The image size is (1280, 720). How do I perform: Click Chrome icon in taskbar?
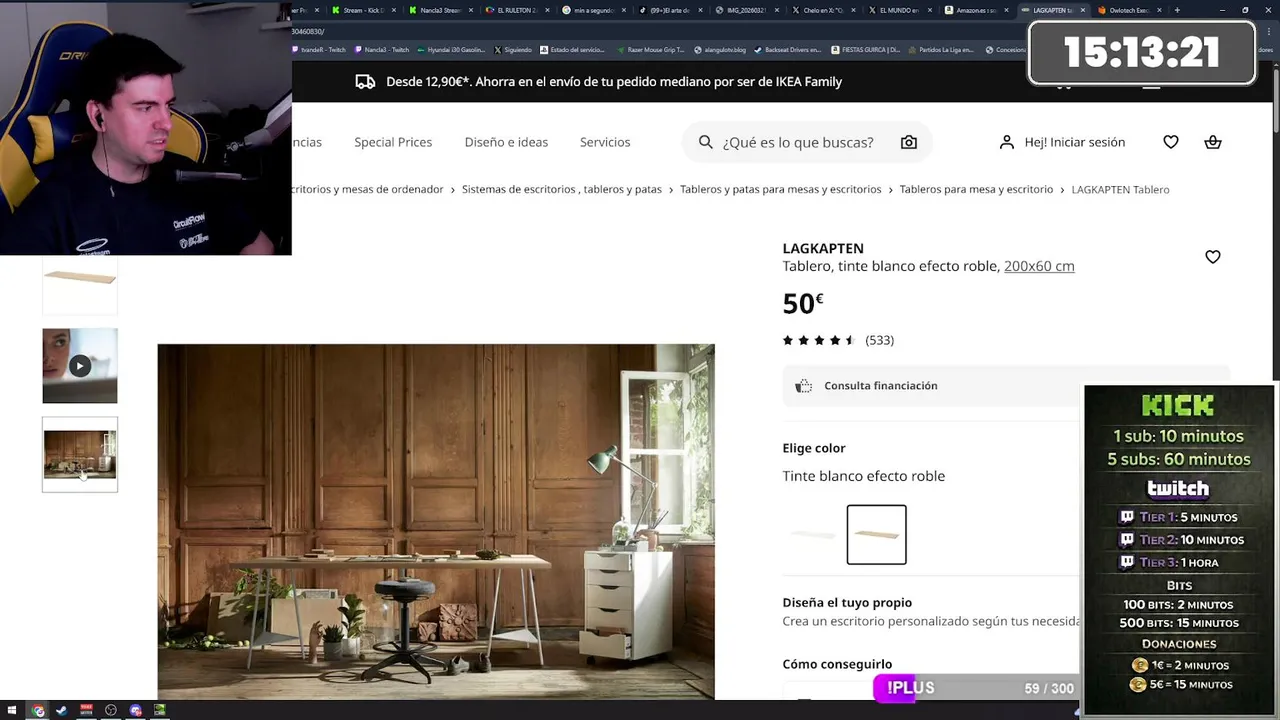pos(37,710)
